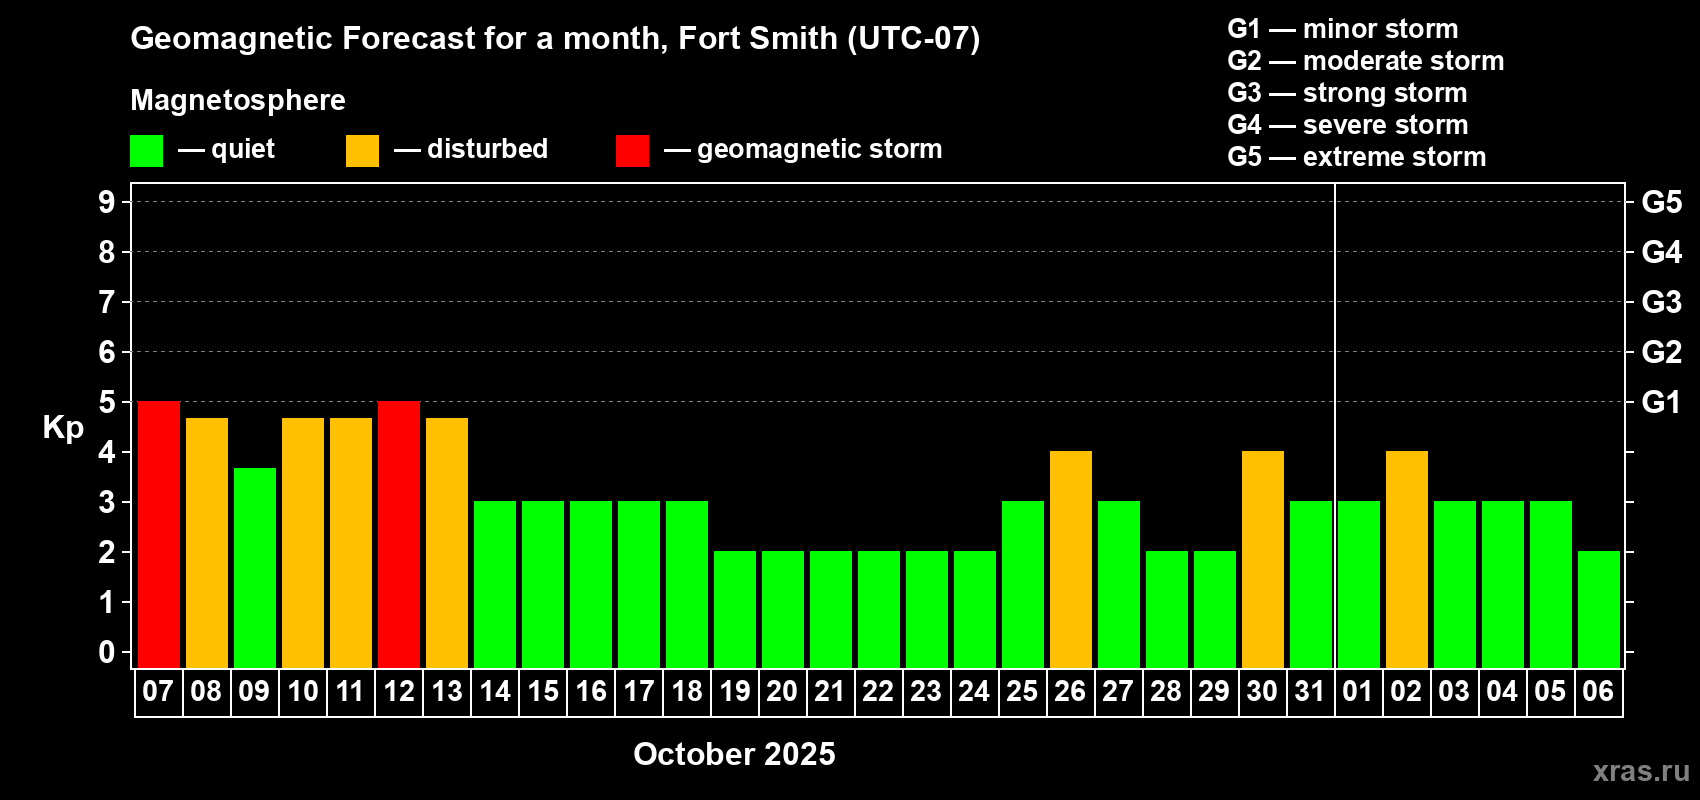Select the red bar above date 12
The width and height of the screenshot is (1700, 800).
click(399, 535)
